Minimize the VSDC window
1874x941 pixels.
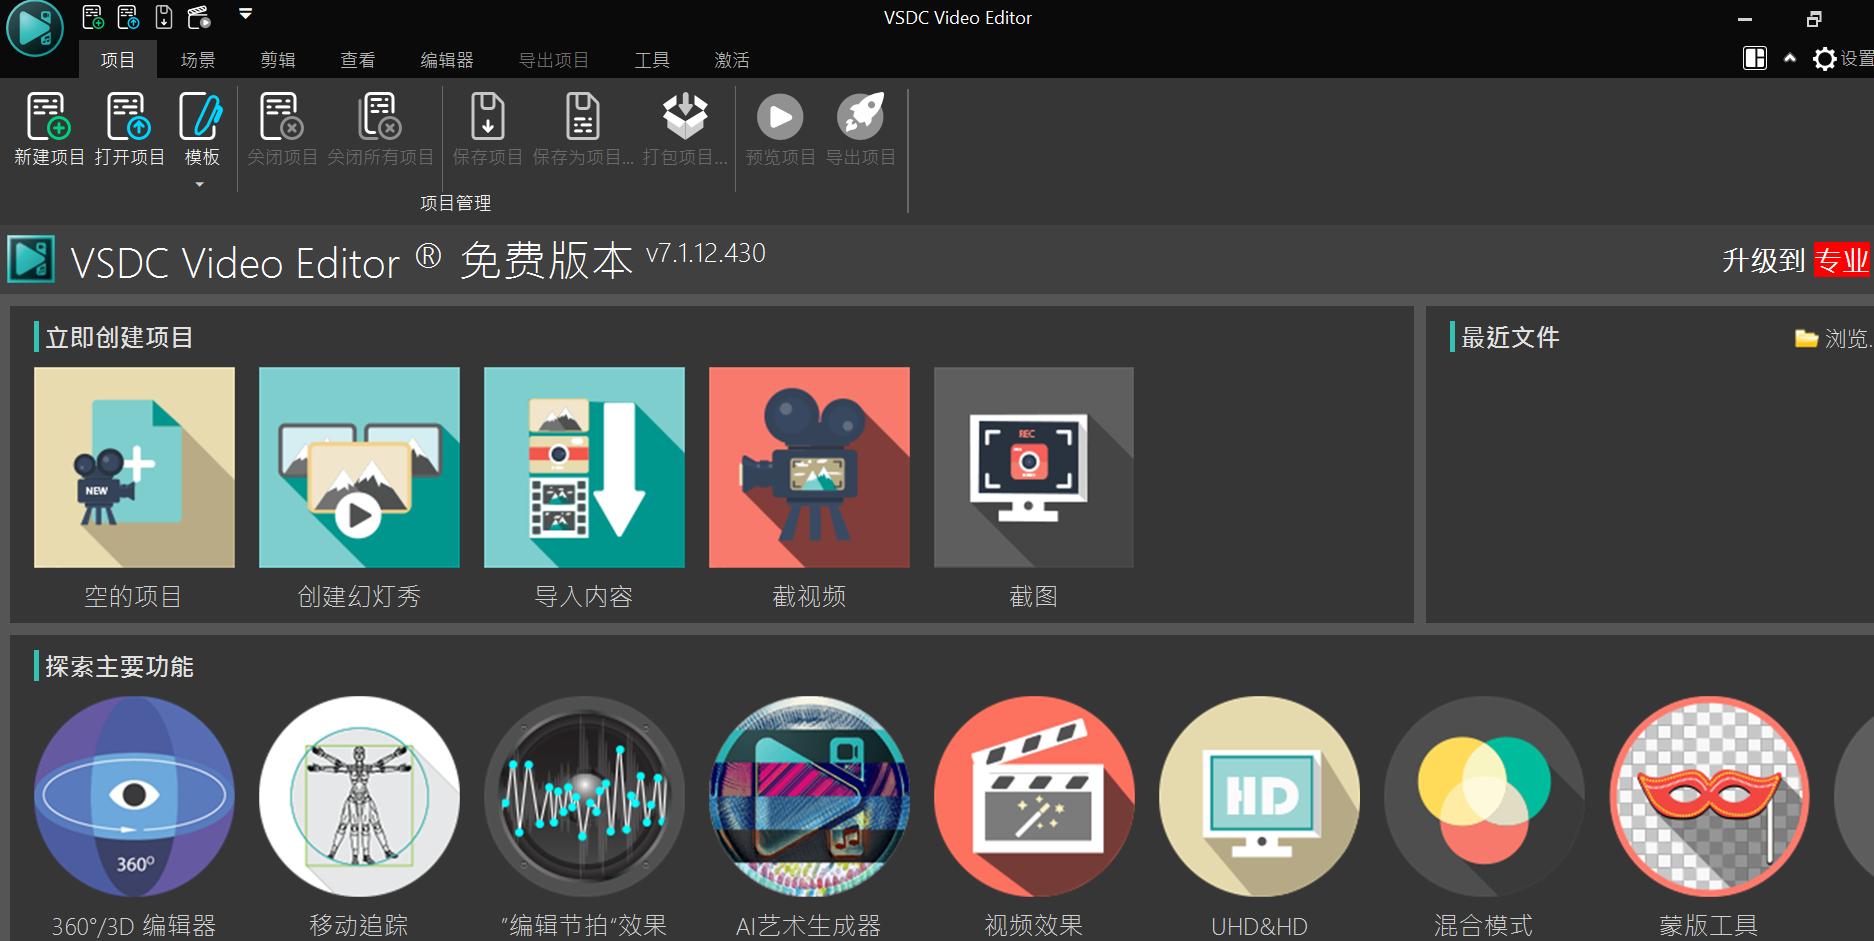pos(1745,19)
